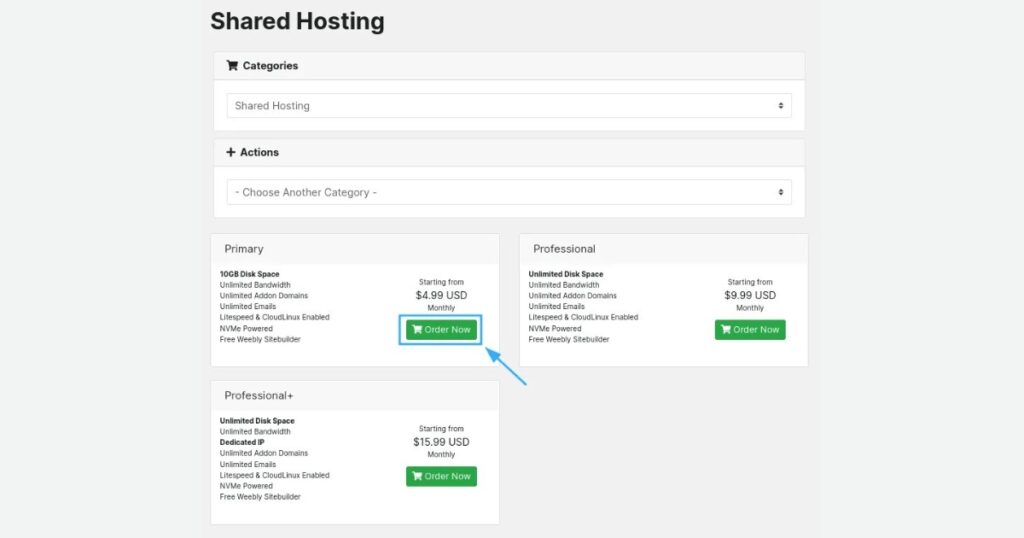
Task: Click the Shared Hosting page title
Action: [297, 21]
